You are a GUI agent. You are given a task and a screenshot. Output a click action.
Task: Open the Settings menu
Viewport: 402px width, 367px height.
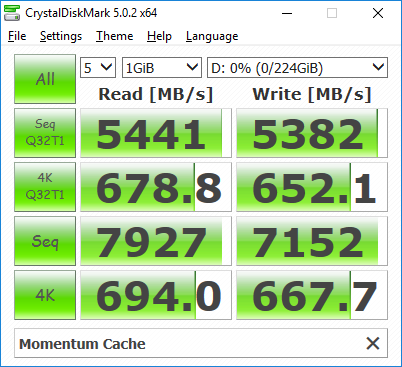(61, 36)
